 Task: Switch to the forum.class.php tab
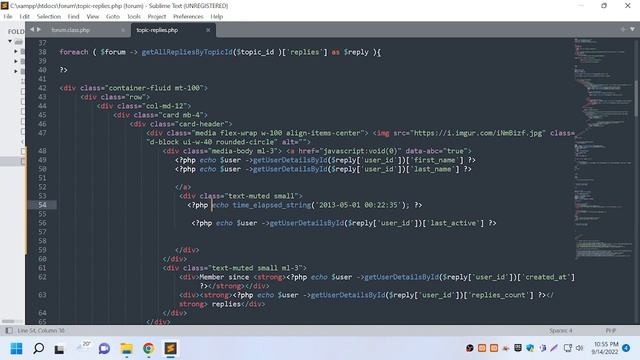tap(71, 30)
